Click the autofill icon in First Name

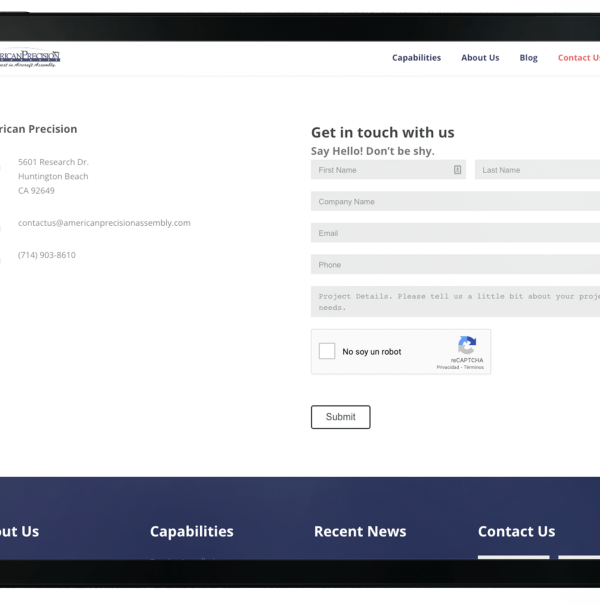pos(457,170)
